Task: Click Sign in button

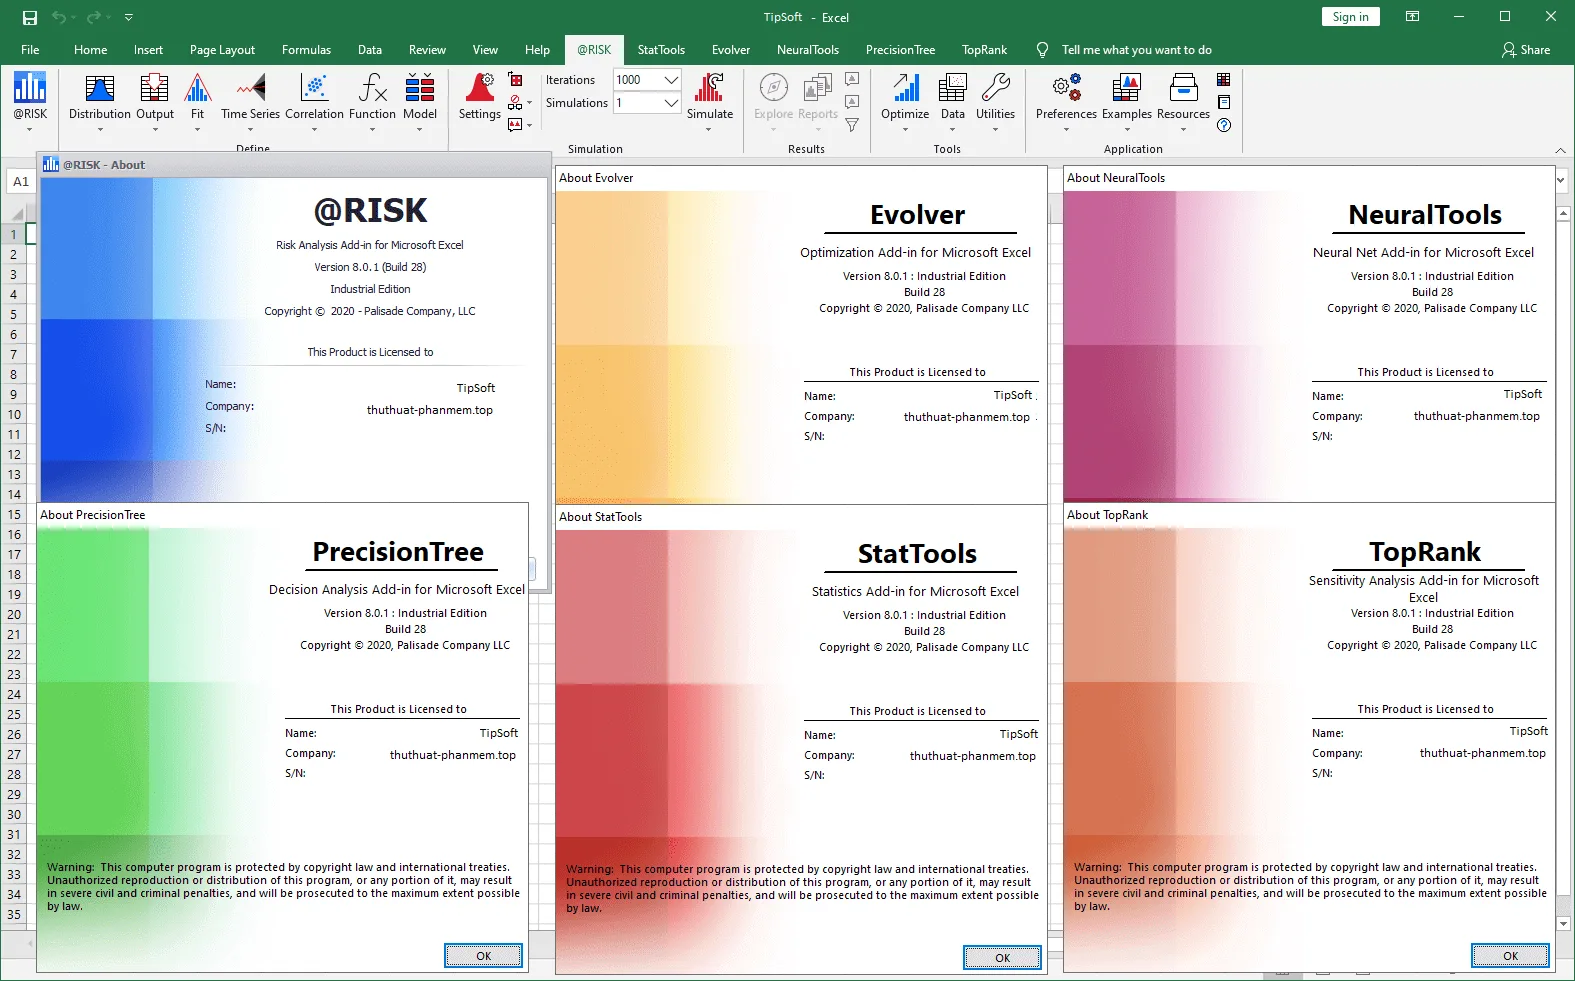Action: click(1350, 17)
